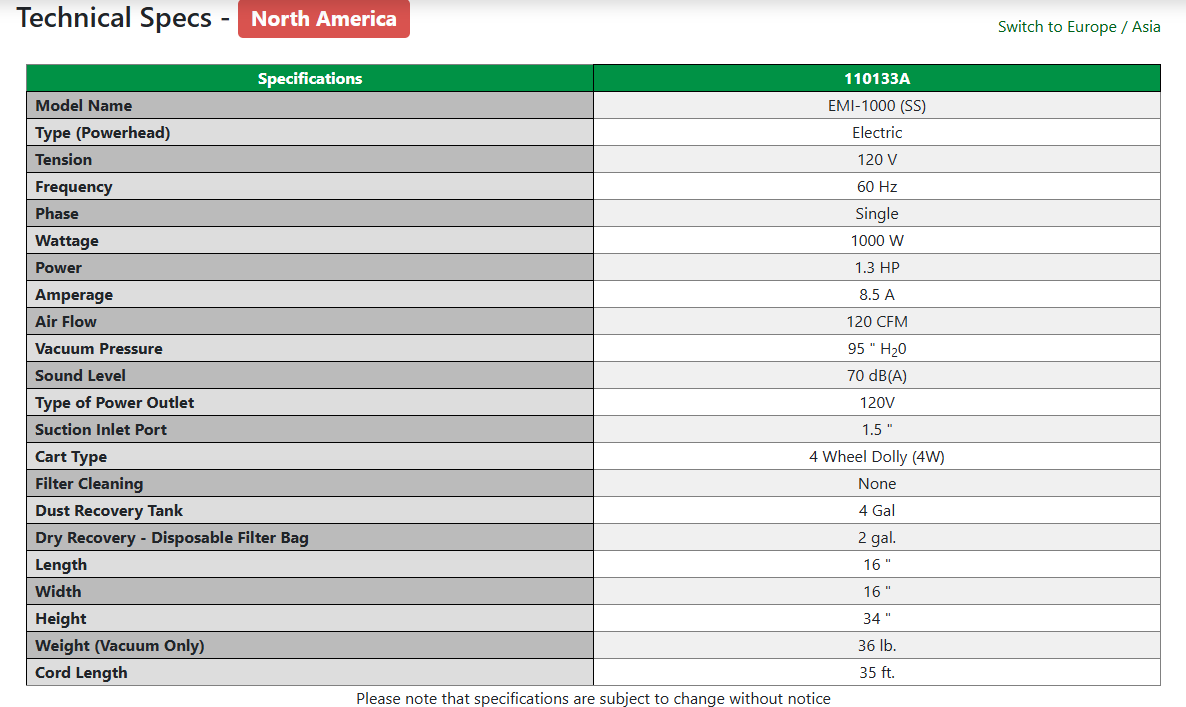Click the specifications subject to change note
Image resolution: width=1186 pixels, height=707 pixels.
[x=593, y=699]
